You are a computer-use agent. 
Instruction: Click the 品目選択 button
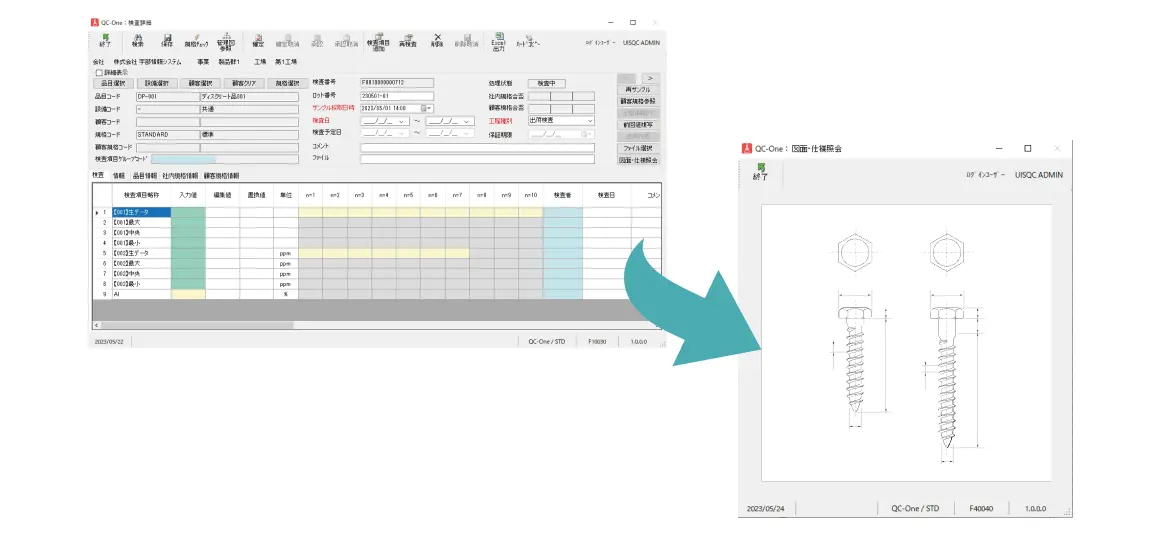click(x=115, y=83)
